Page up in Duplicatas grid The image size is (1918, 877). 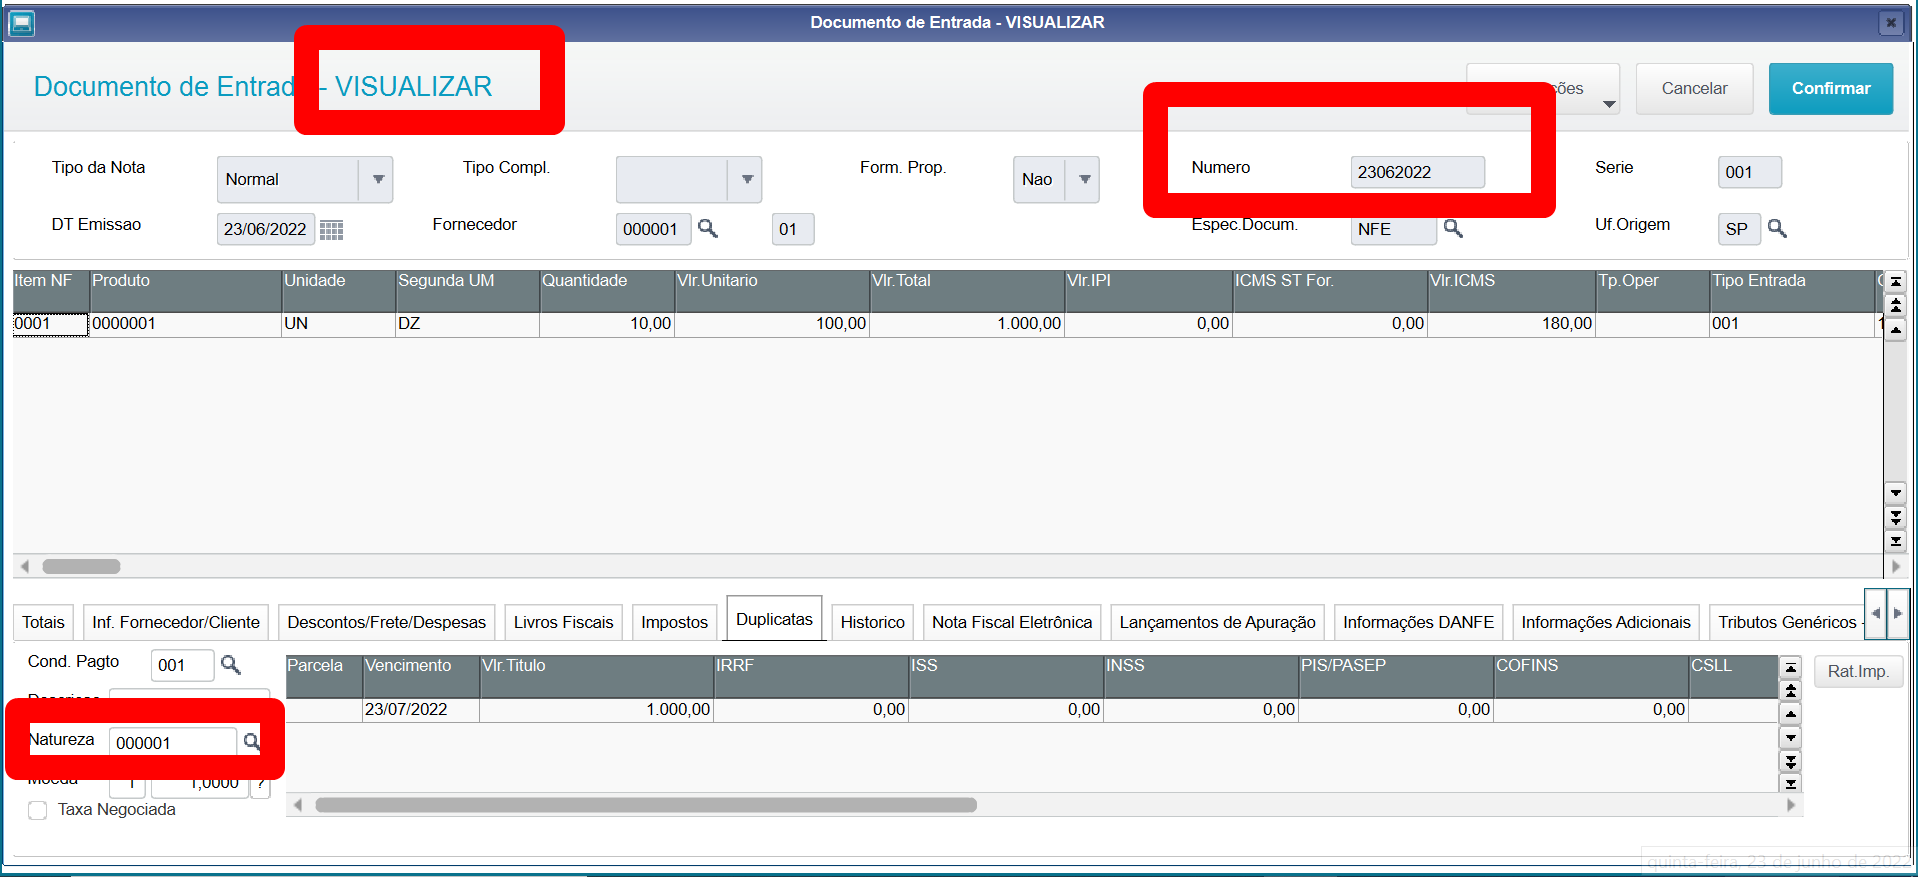point(1791,690)
